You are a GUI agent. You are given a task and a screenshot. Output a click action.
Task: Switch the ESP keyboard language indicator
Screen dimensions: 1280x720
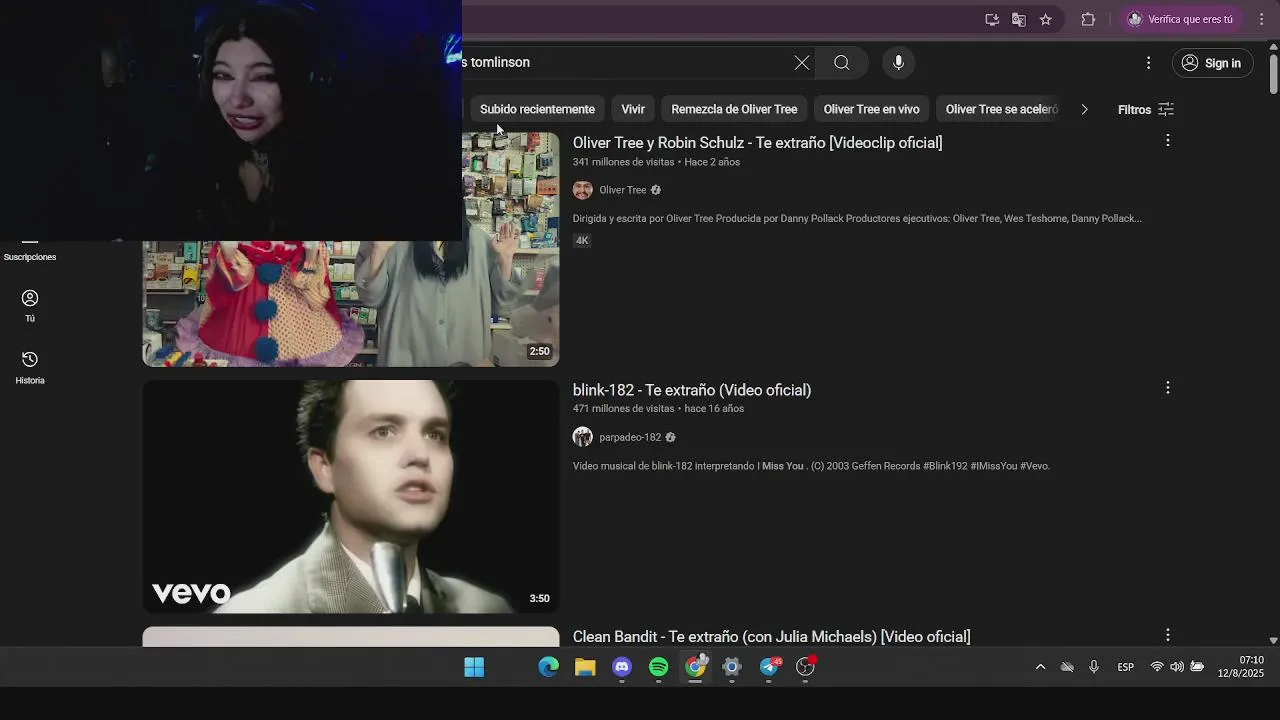(1126, 667)
